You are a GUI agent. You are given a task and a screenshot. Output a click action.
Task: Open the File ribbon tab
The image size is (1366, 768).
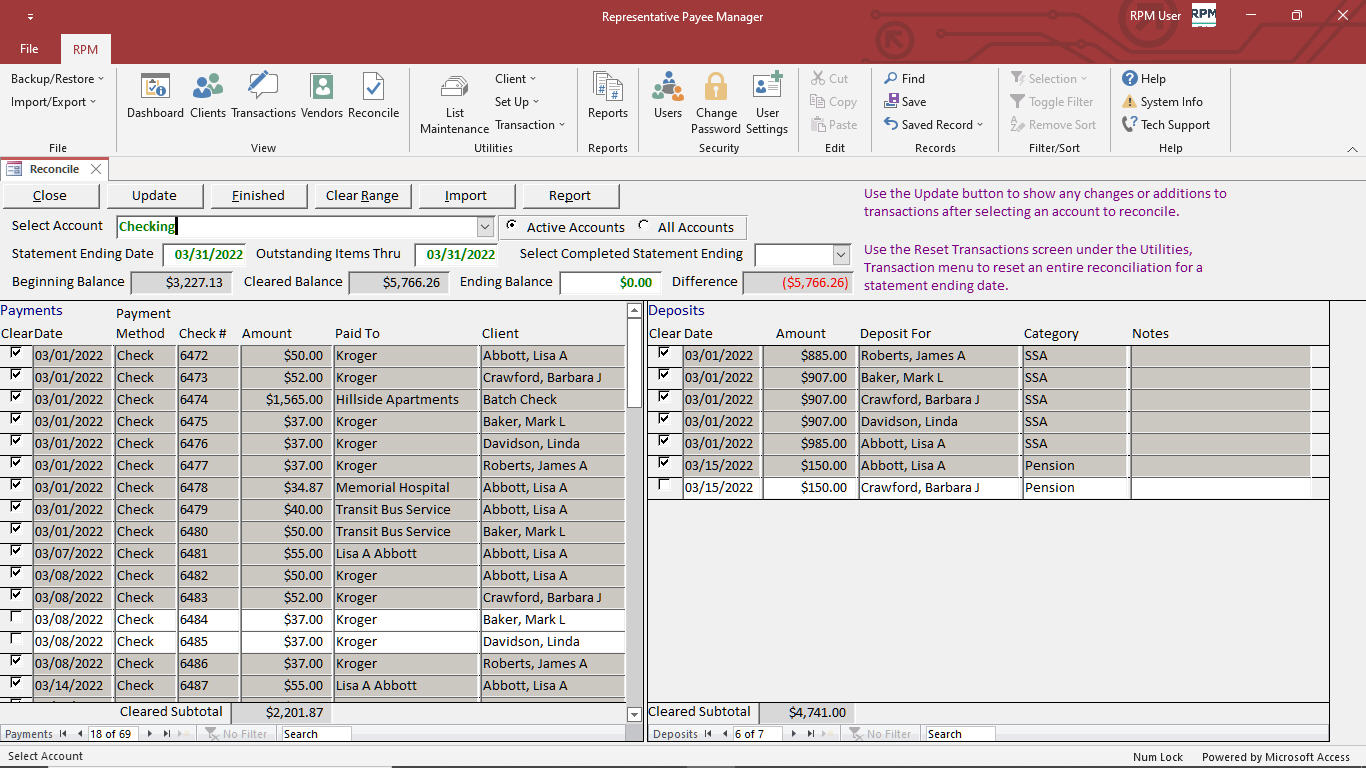click(x=29, y=49)
